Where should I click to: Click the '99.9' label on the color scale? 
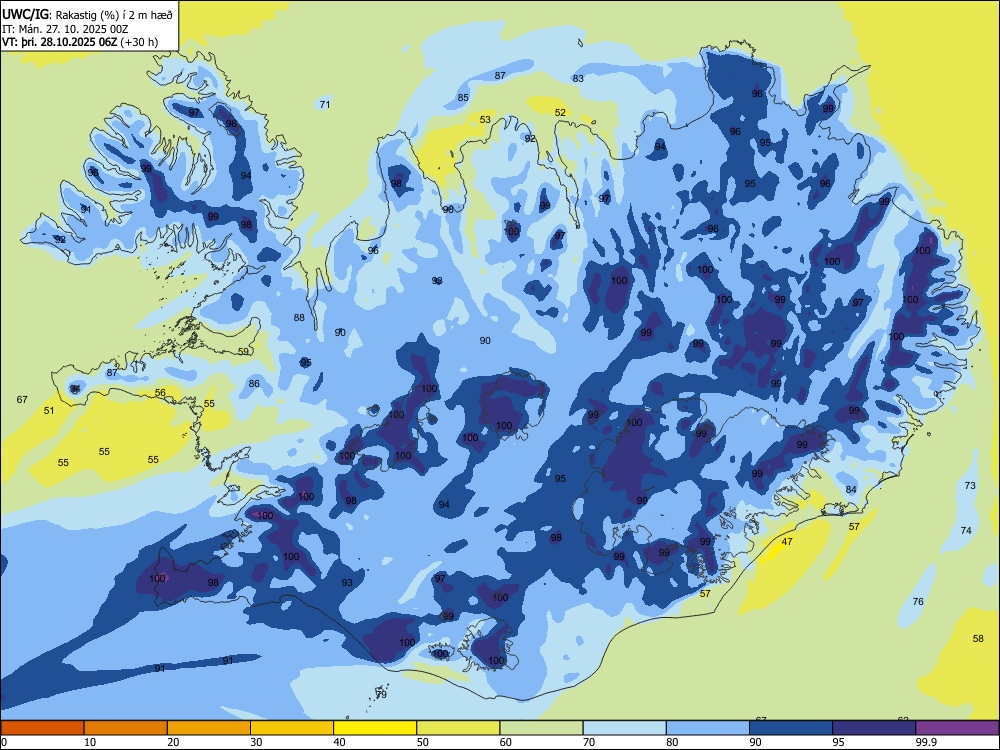926,742
